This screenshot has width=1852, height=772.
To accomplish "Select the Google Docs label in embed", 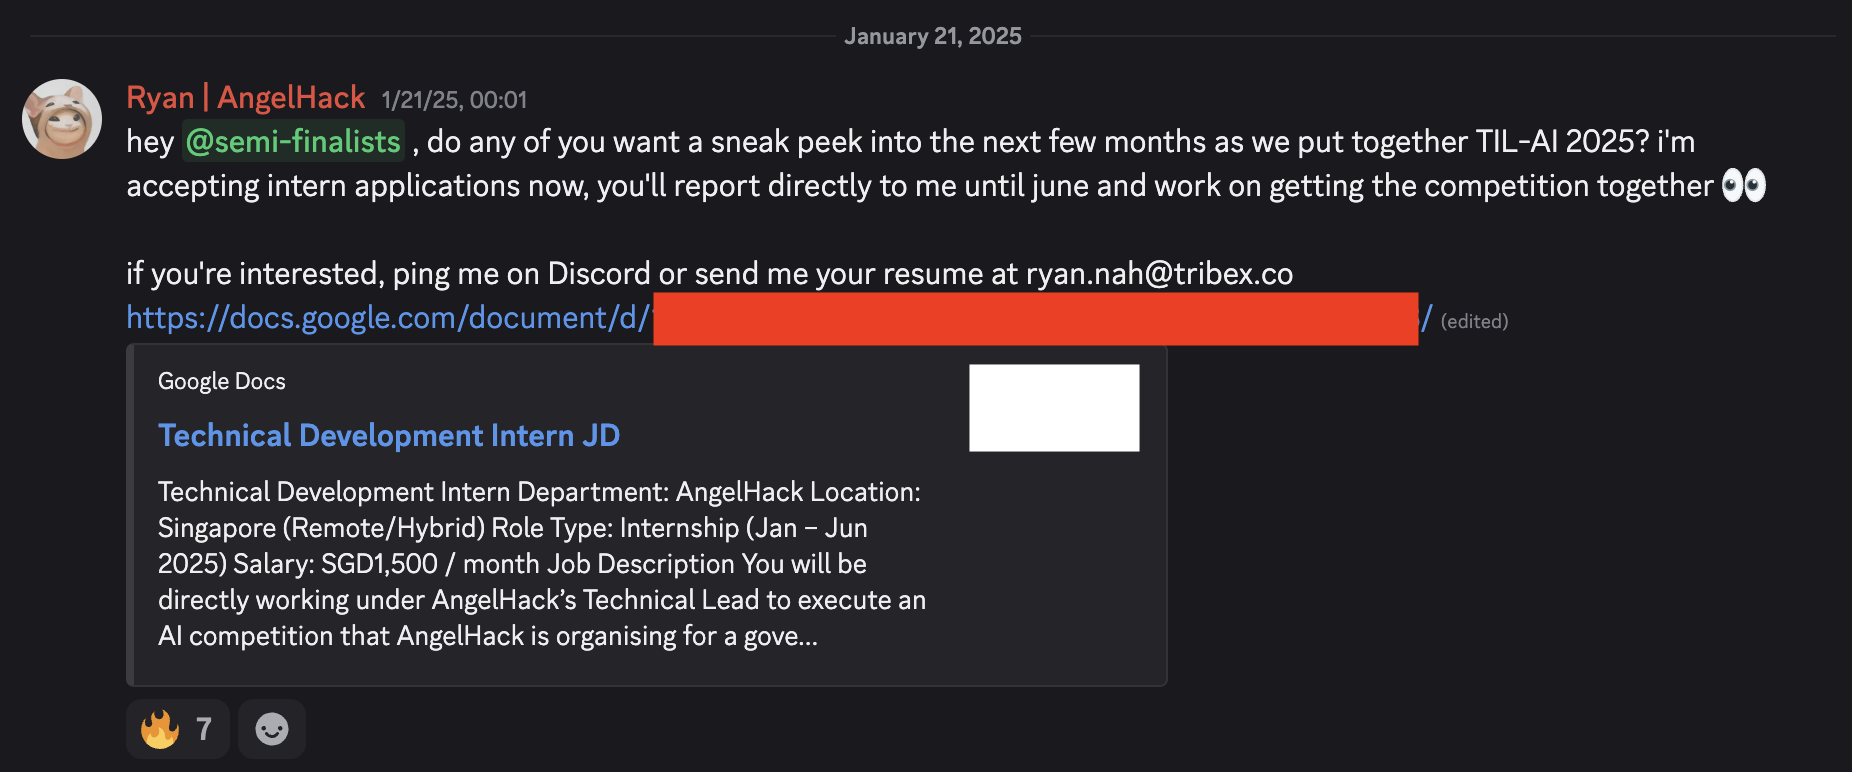I will 221,381.
